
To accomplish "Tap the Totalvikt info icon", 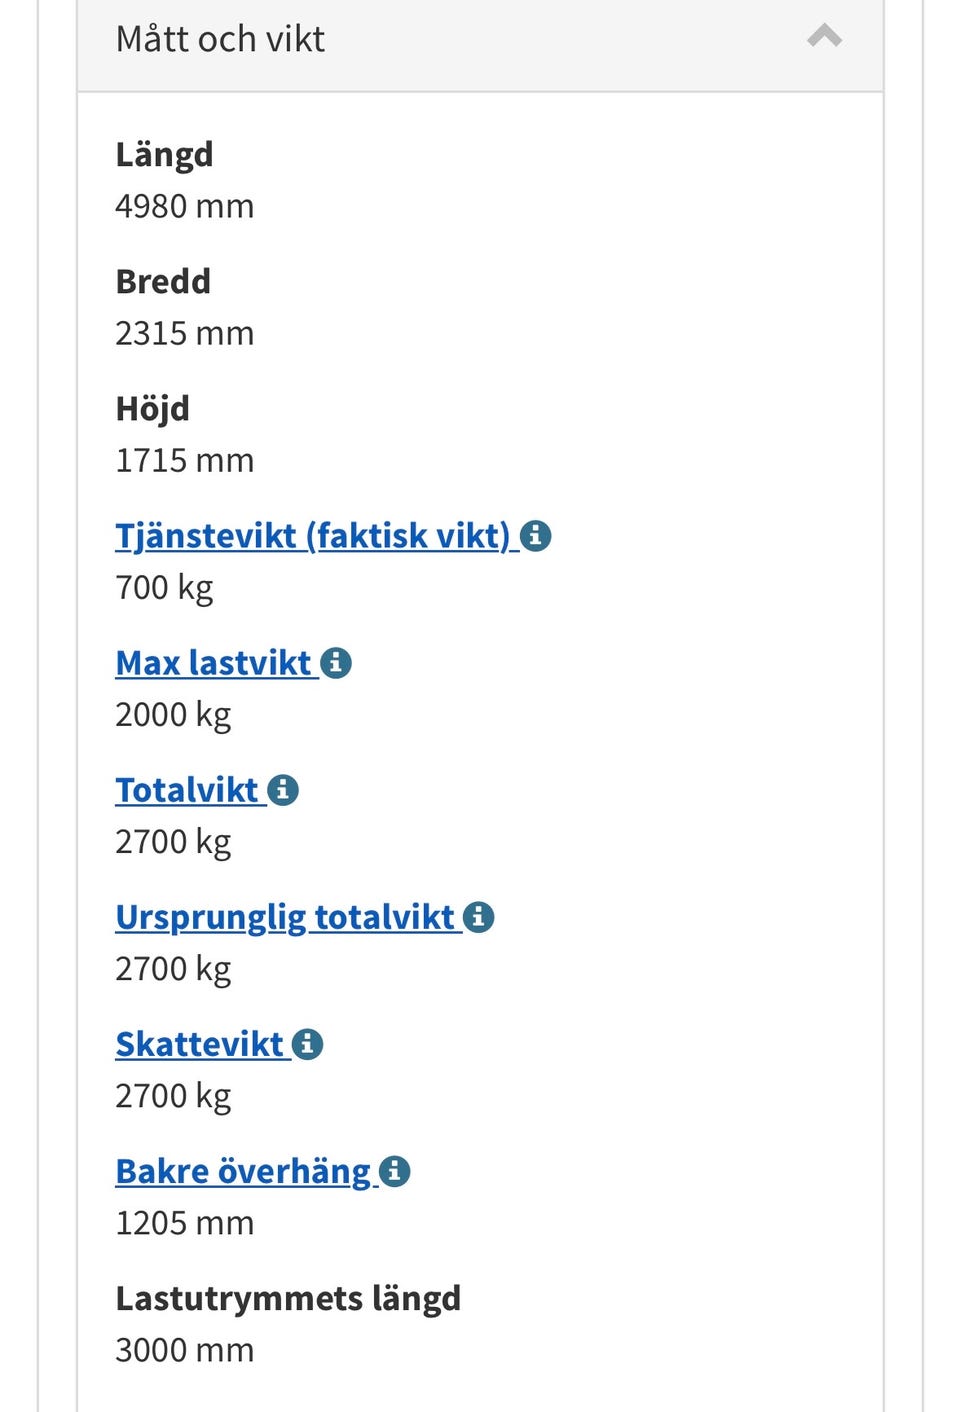I will 283,790.
